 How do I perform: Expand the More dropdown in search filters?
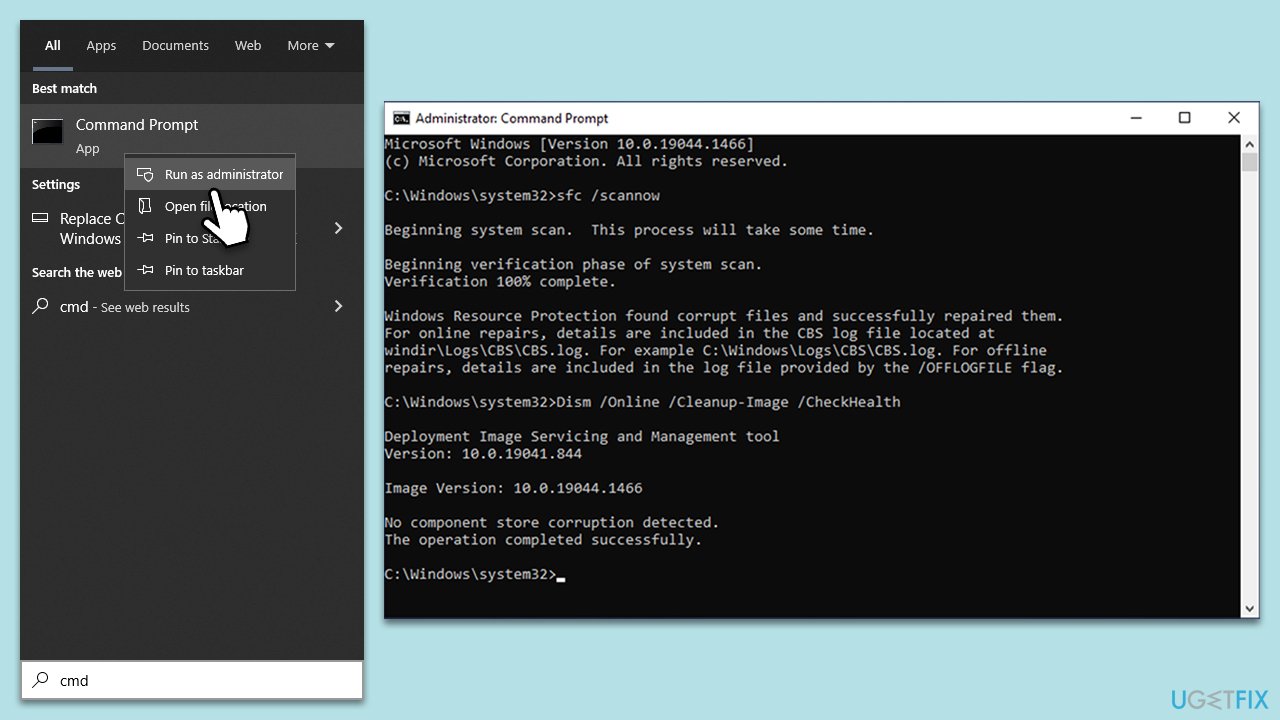coord(310,45)
